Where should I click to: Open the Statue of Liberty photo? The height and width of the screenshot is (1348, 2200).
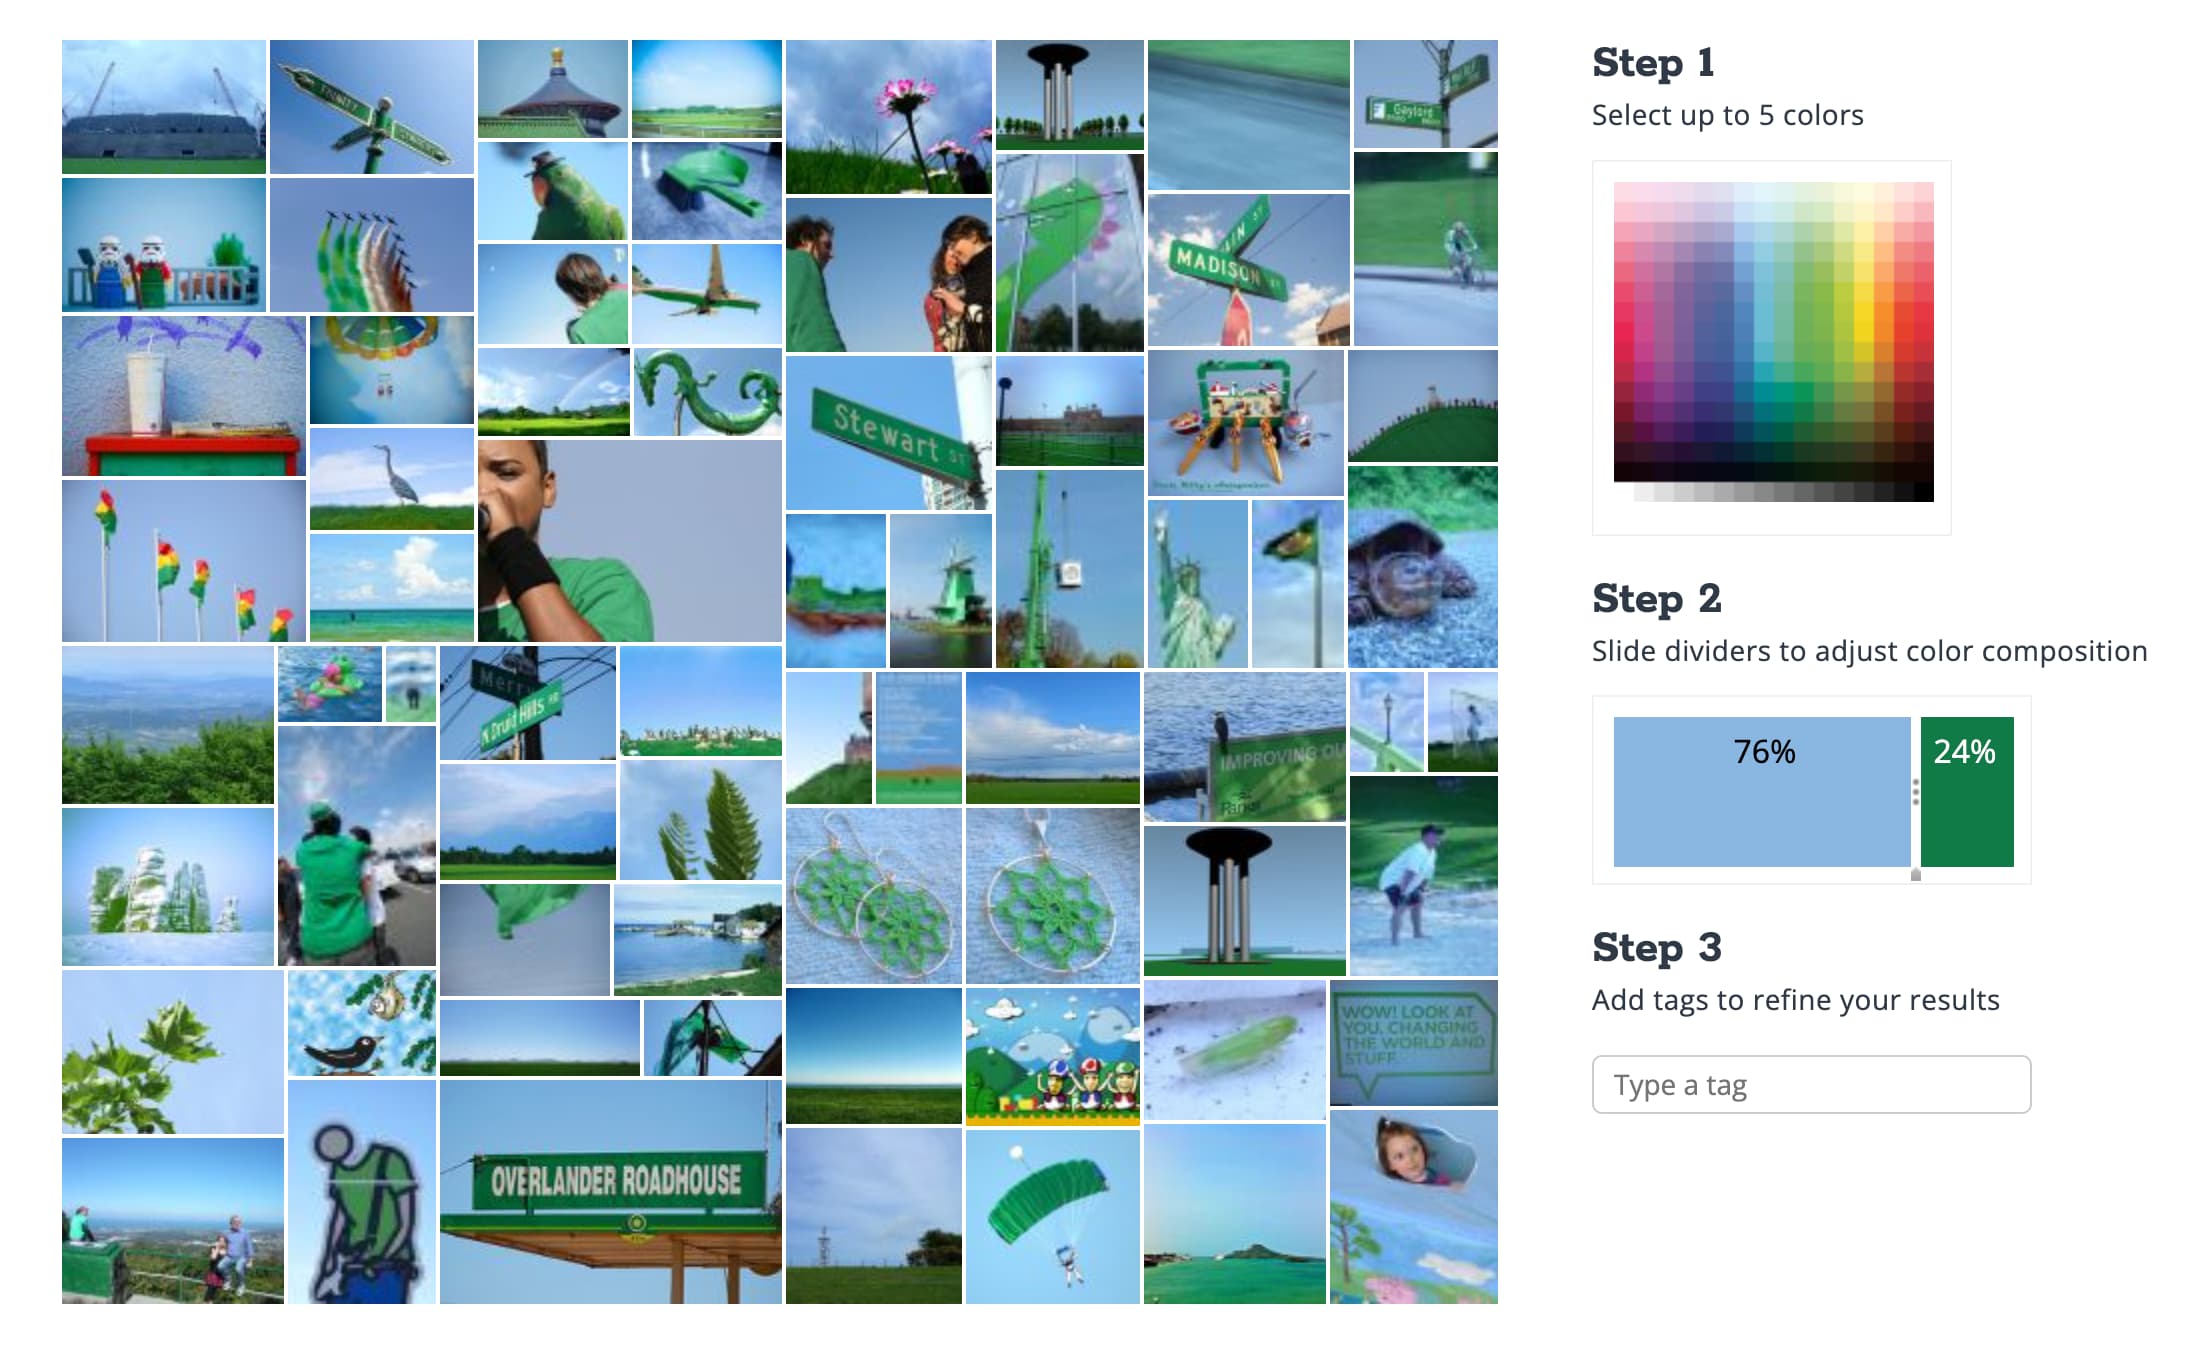[1197, 584]
